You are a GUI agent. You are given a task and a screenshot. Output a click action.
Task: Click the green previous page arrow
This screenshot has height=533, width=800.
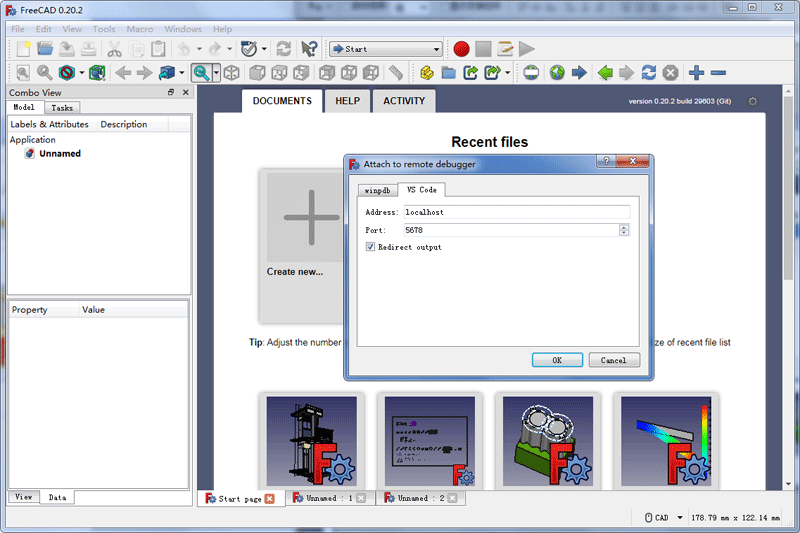pos(605,73)
